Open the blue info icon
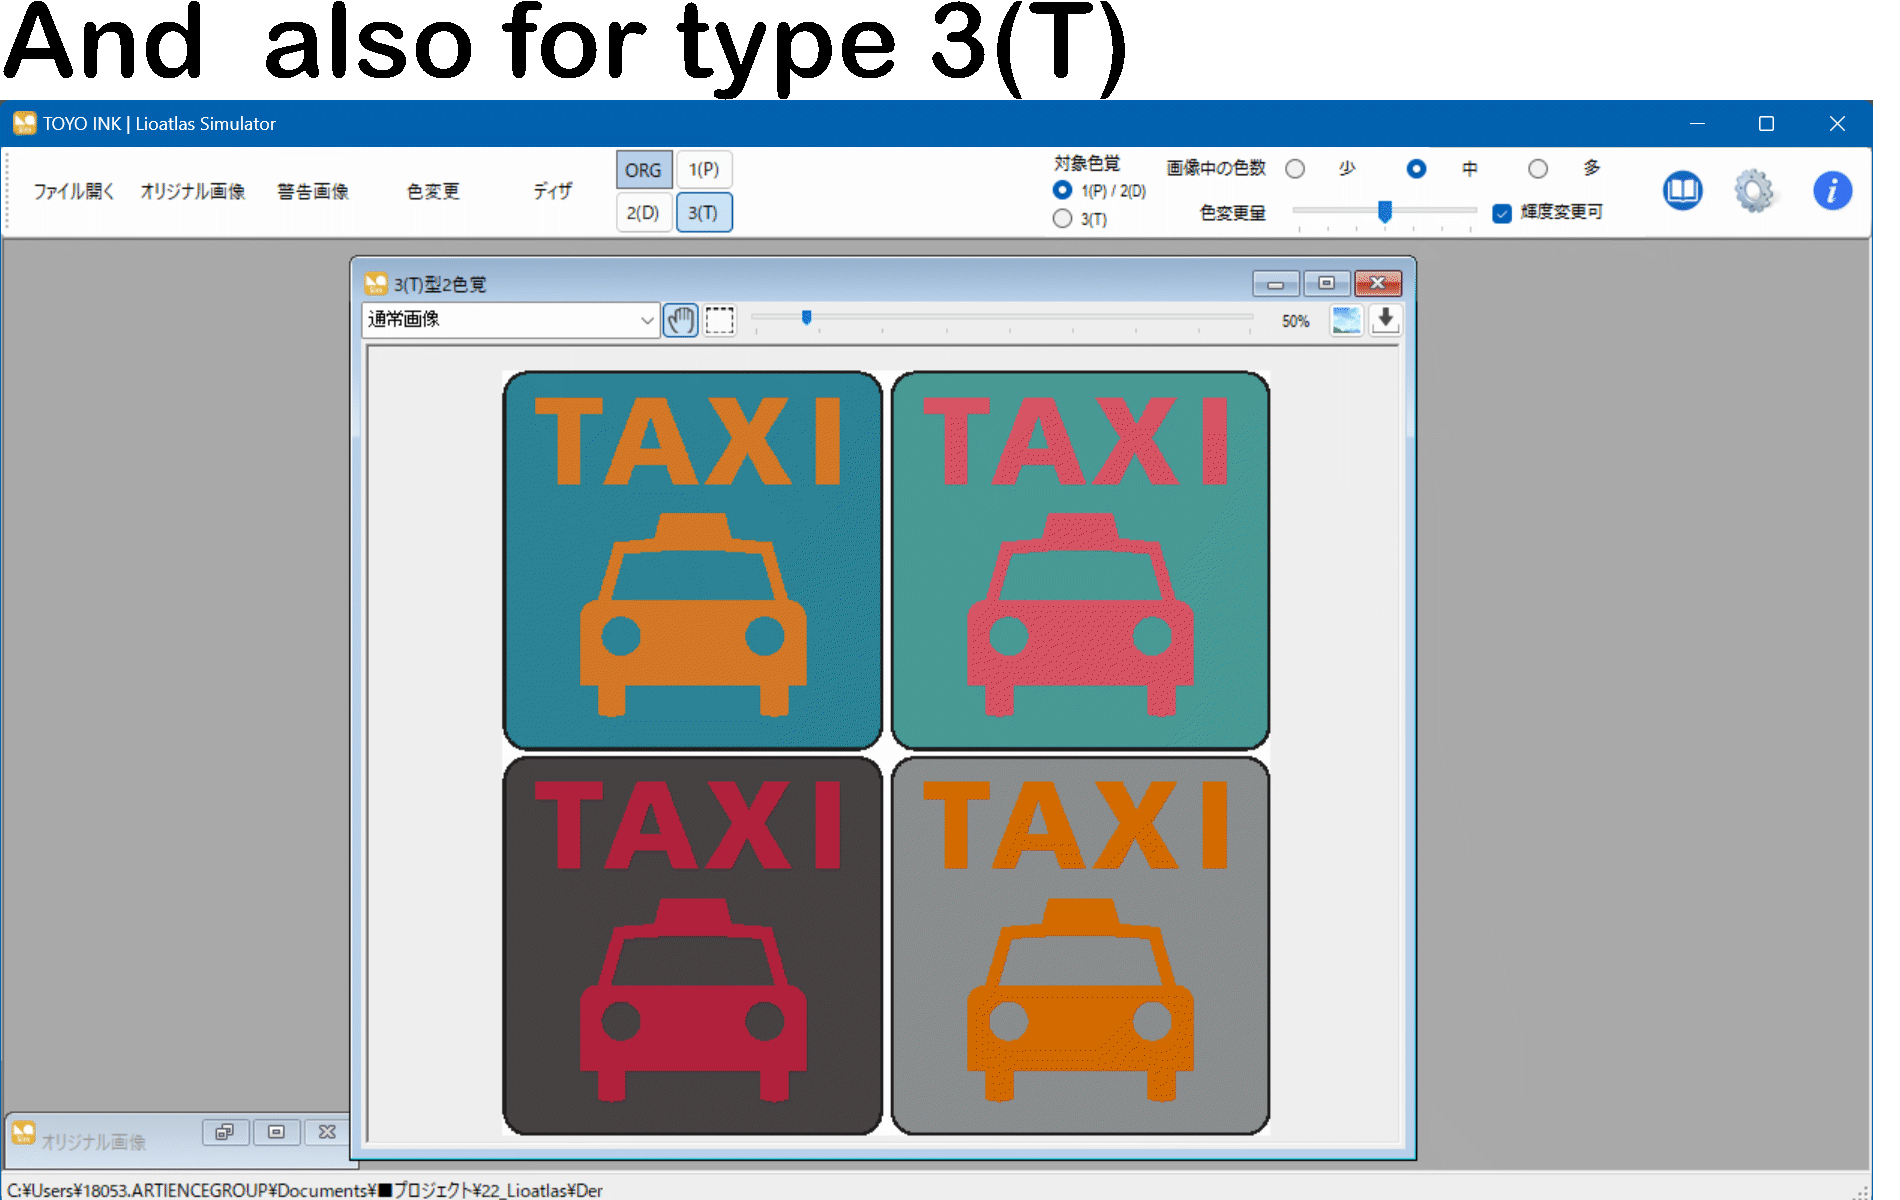This screenshot has height=1200, width=1900. point(1832,190)
